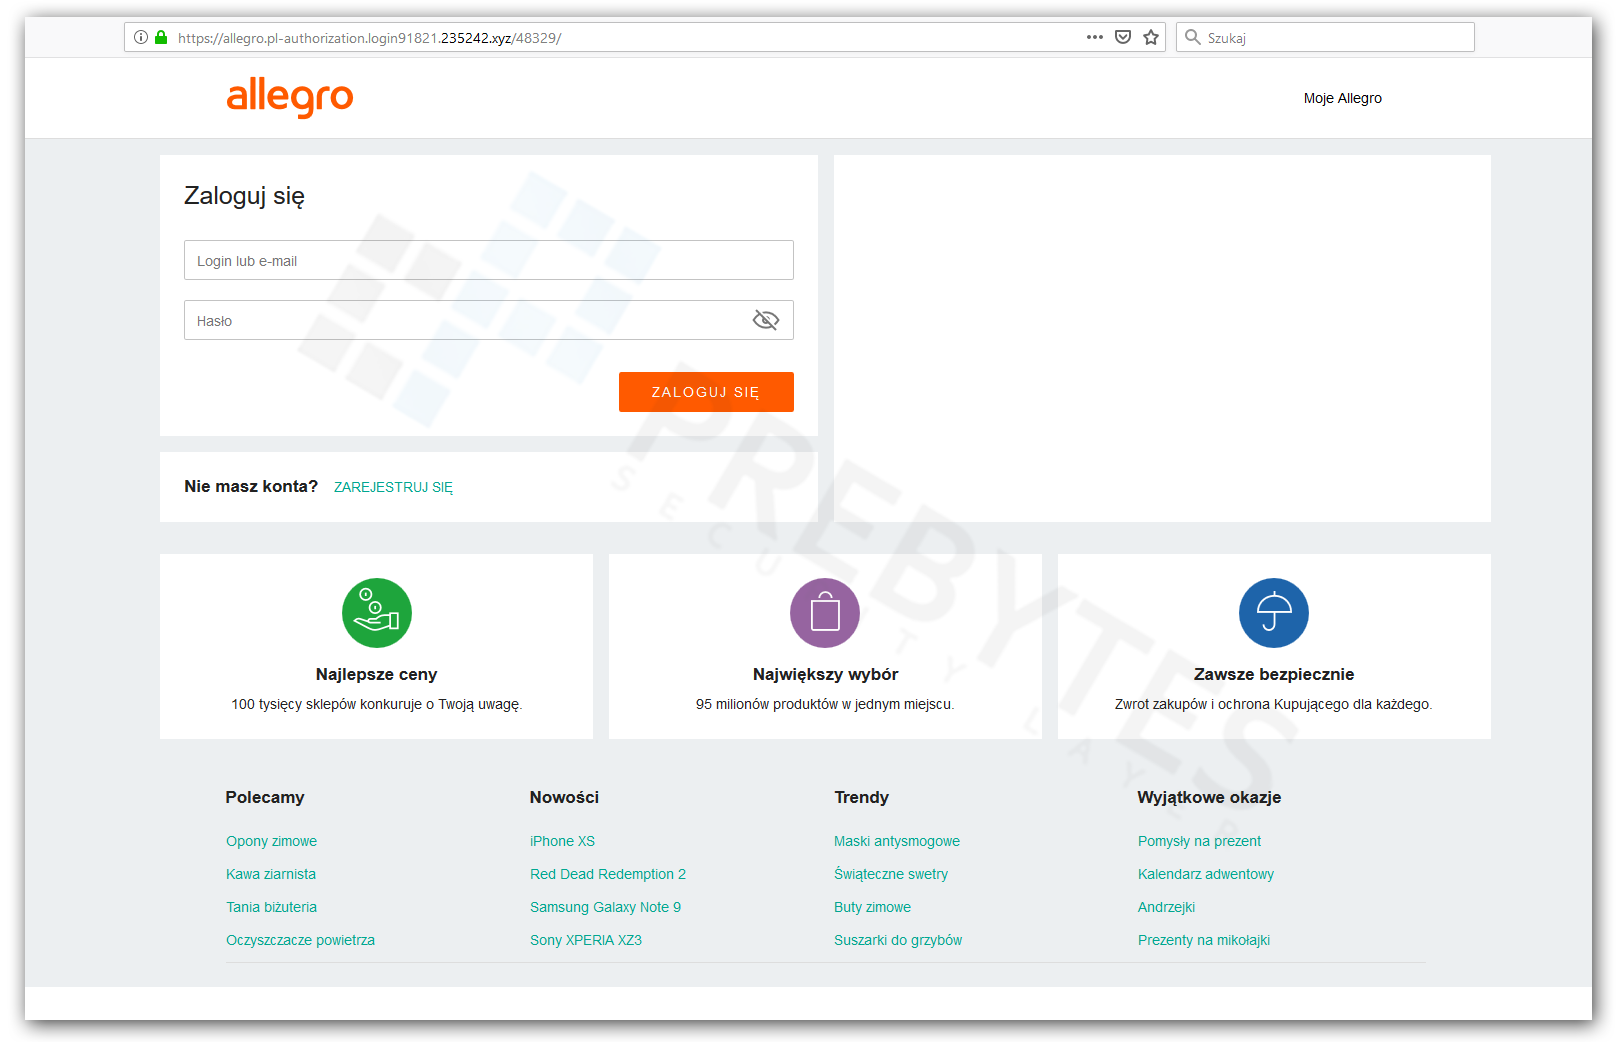Click the green hand icon above Najlepsze ceny
This screenshot has height=1042, width=1617.
376,612
